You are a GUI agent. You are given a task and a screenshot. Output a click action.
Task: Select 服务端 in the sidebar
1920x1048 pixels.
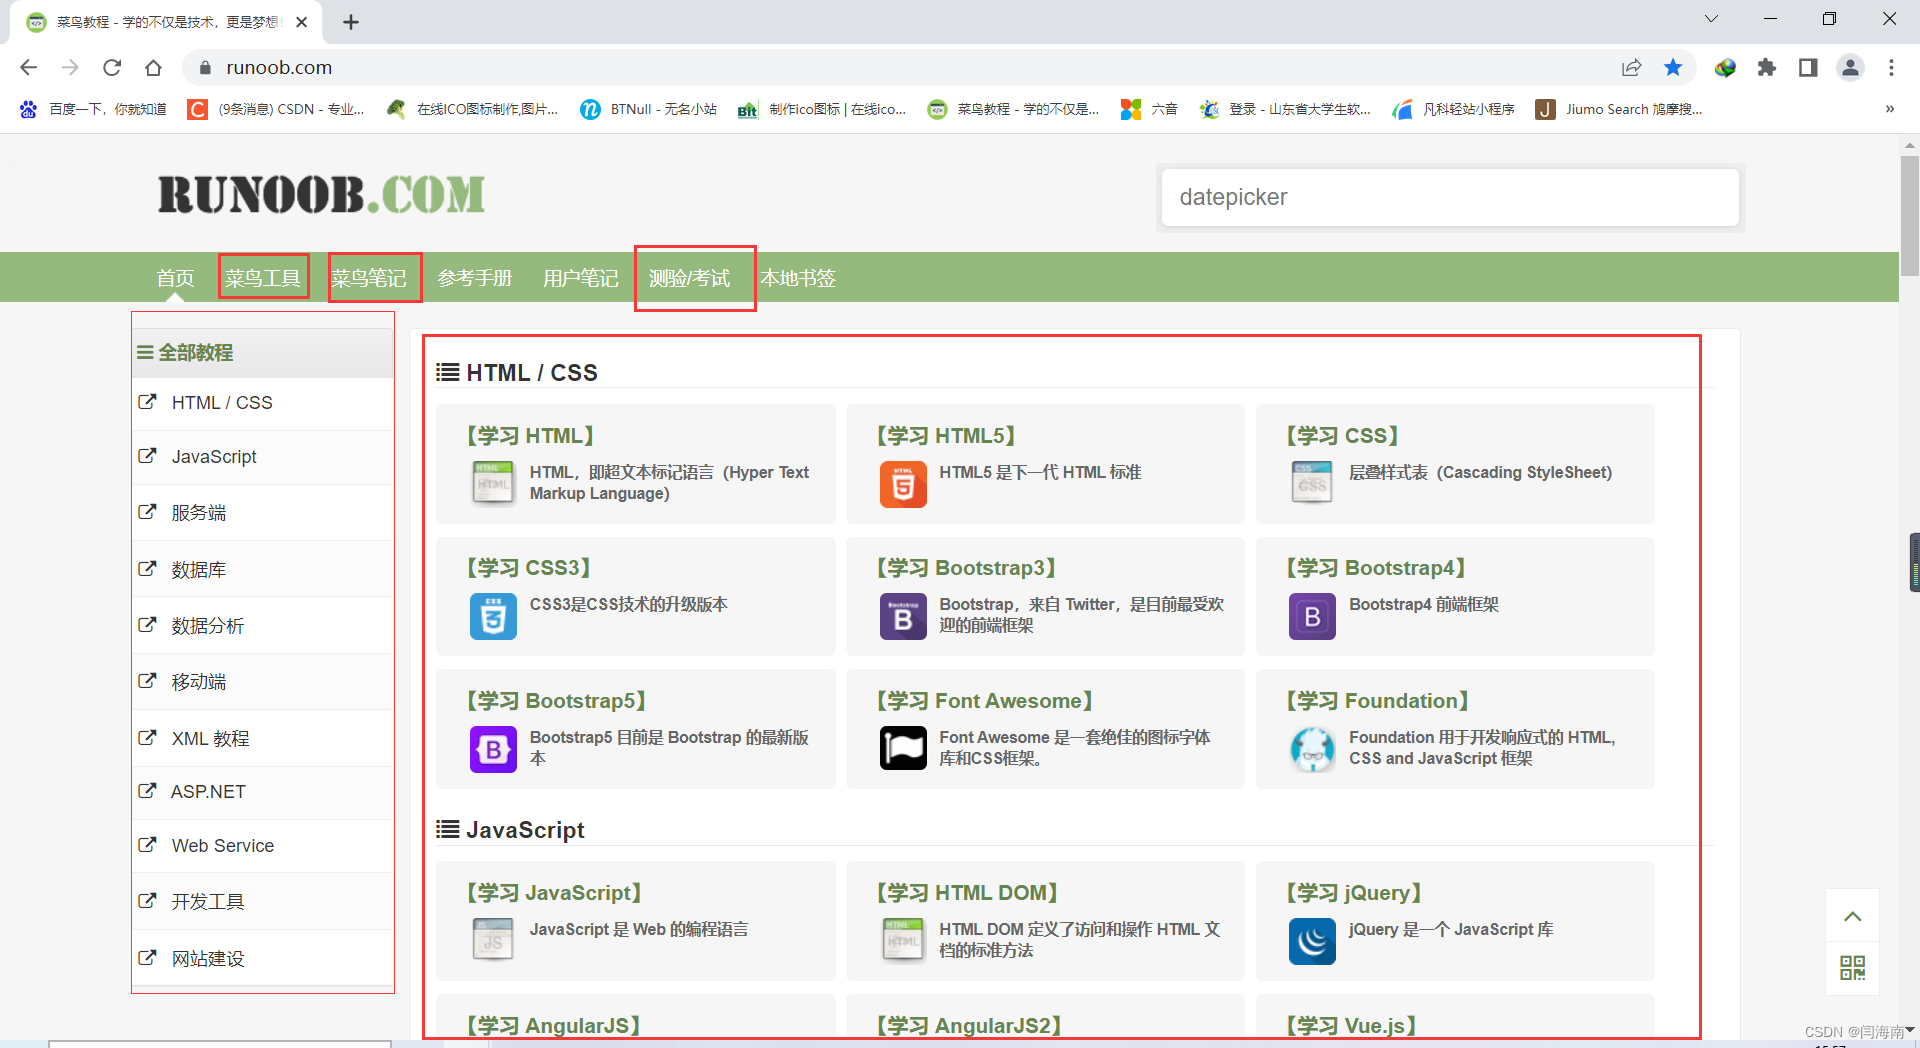point(263,513)
